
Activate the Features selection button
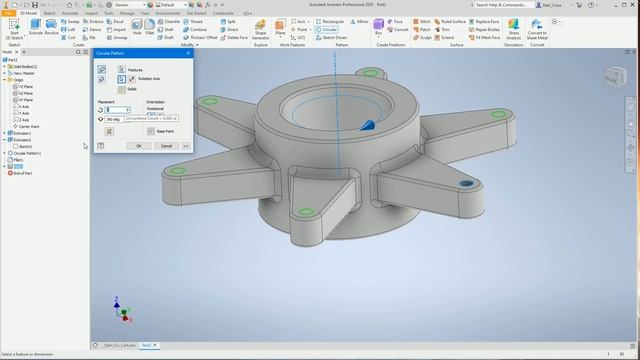point(122,69)
